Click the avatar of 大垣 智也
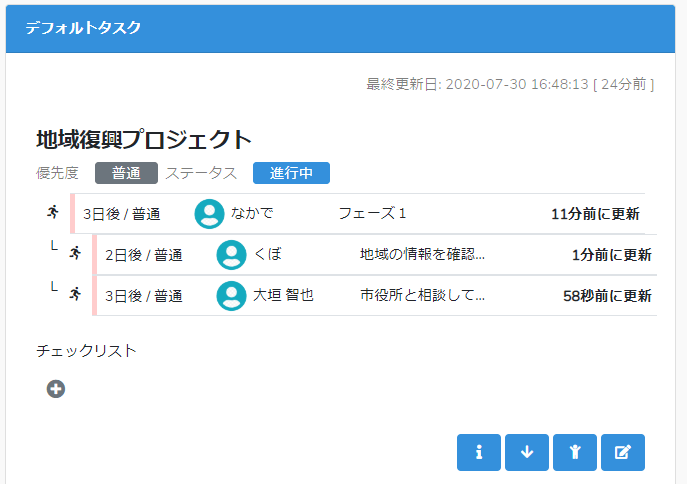This screenshot has height=484, width=687. click(x=231, y=296)
